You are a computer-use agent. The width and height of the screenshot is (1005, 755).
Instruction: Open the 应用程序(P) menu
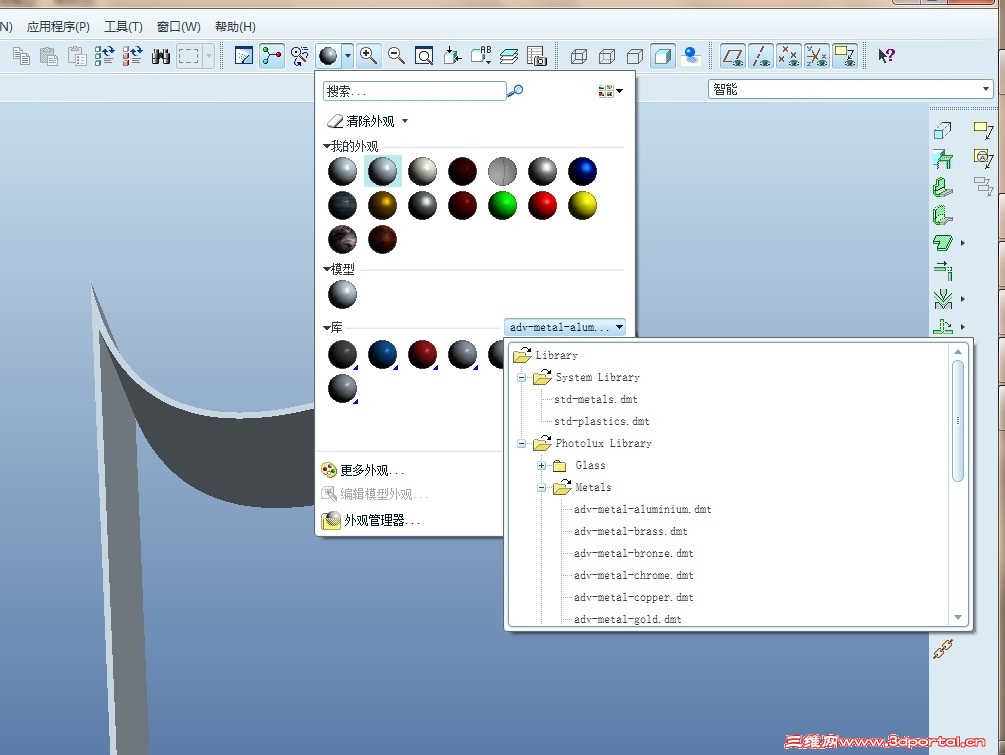pos(58,27)
